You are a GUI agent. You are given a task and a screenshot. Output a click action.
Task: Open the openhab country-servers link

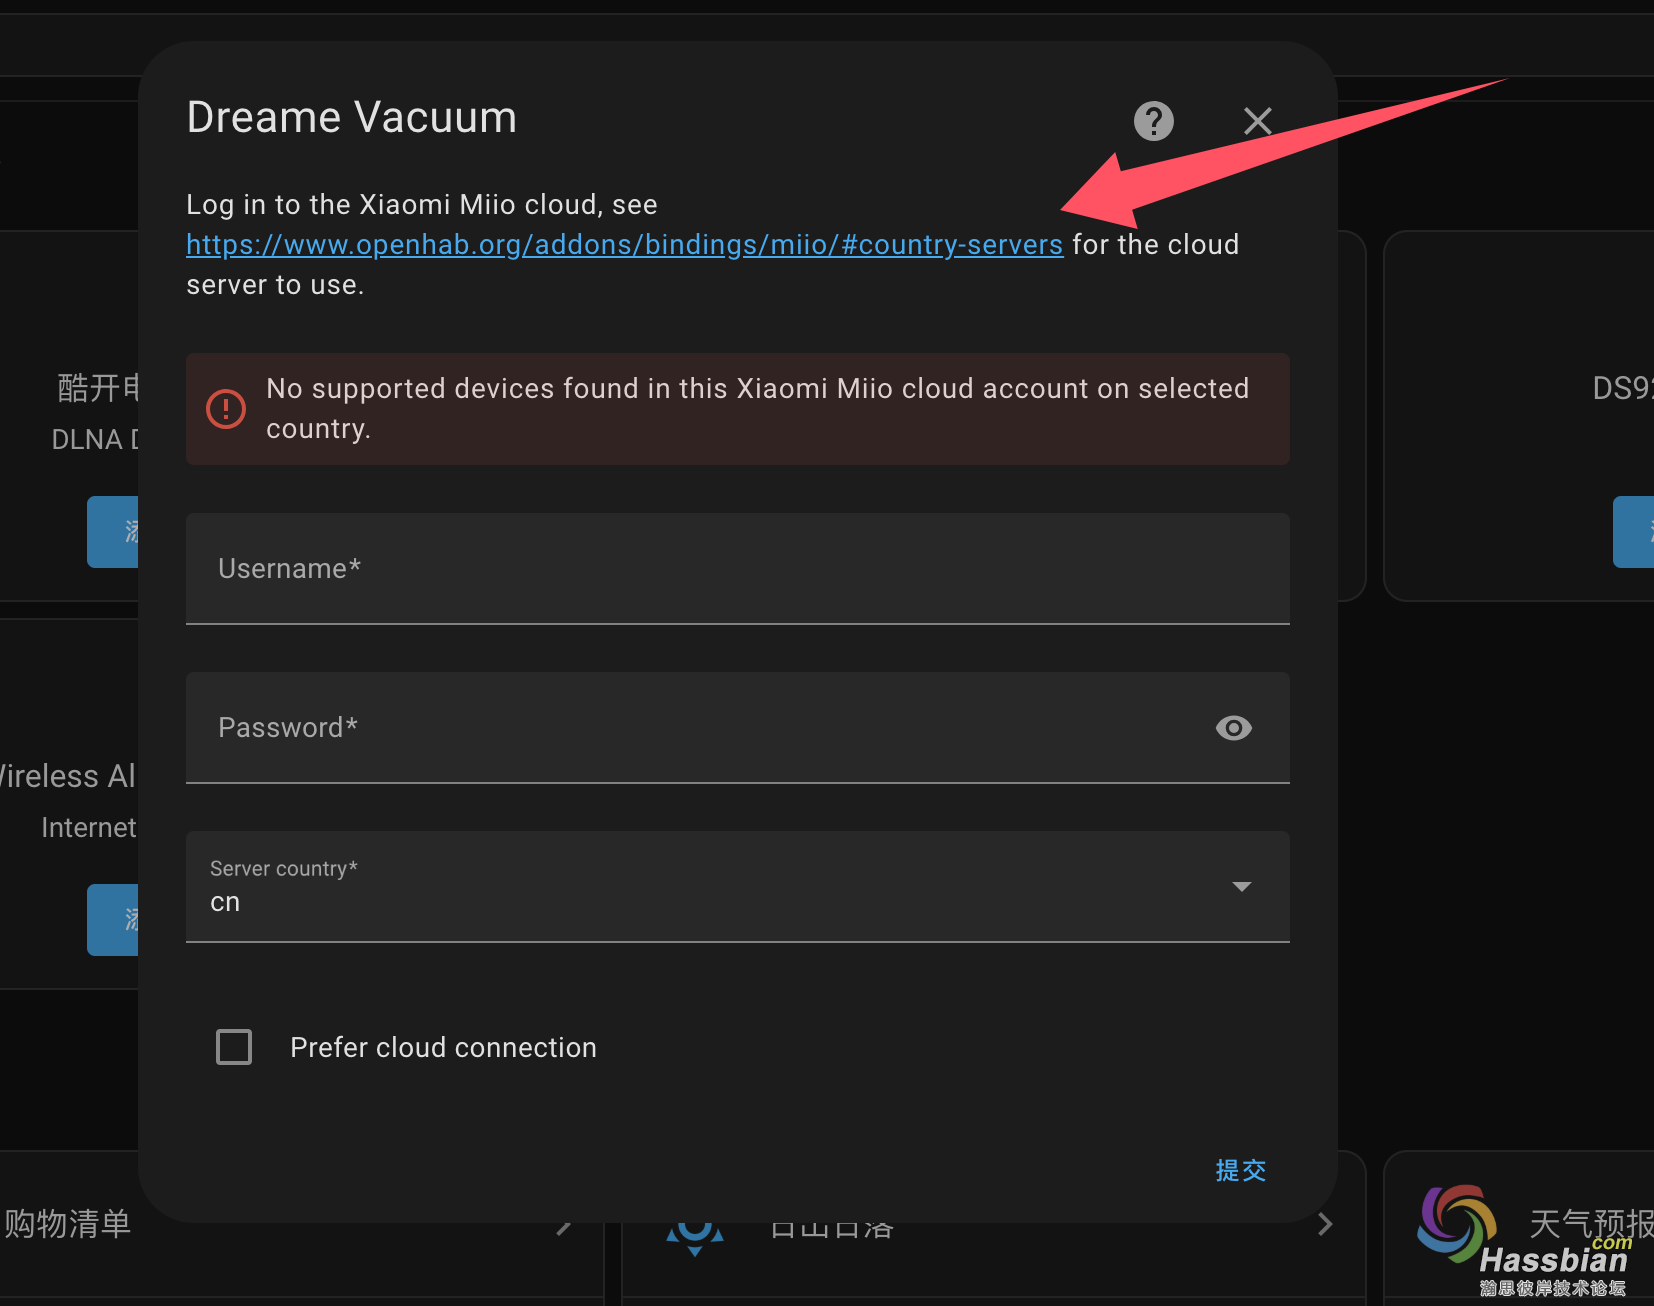click(624, 245)
